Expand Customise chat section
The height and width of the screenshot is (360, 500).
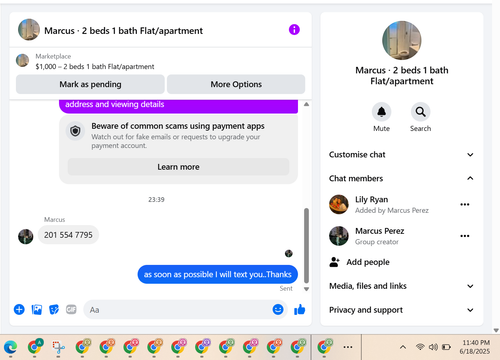[x=401, y=155]
